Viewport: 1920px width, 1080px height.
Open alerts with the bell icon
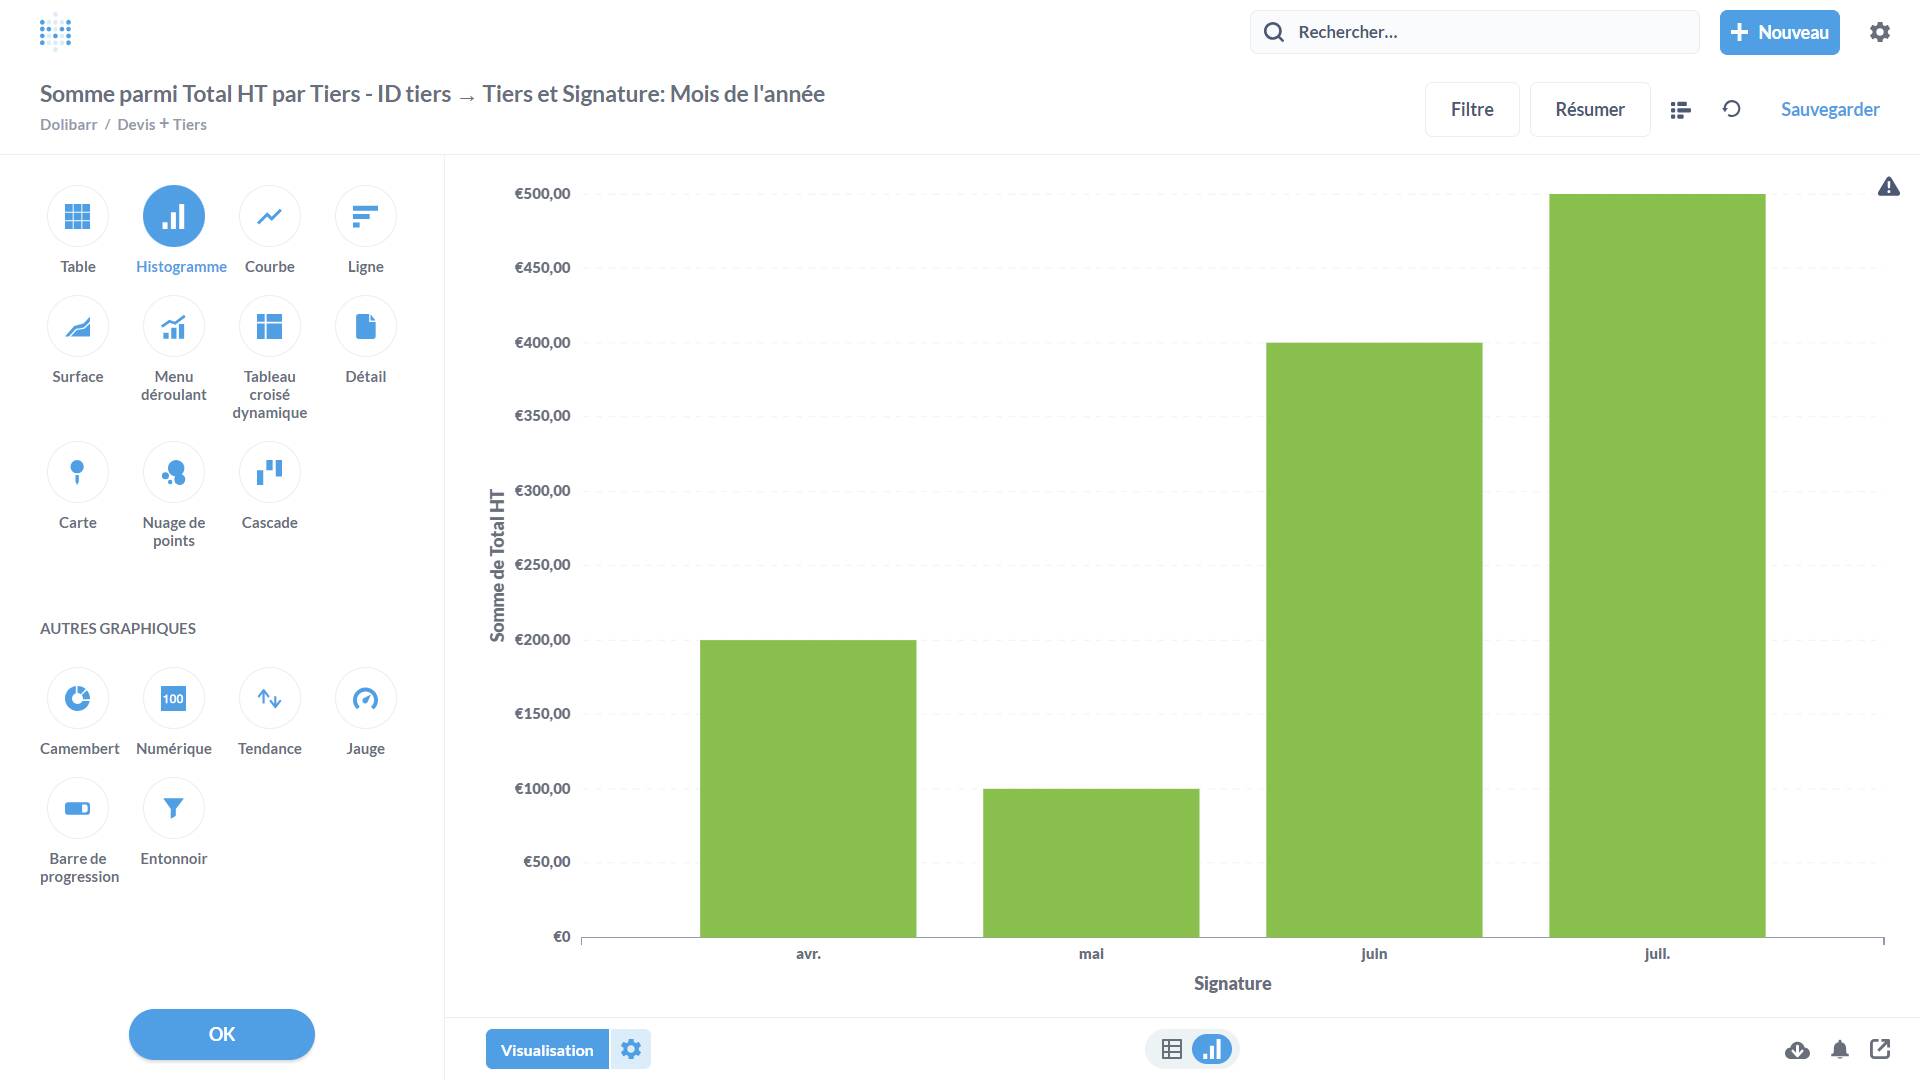(x=1840, y=1049)
